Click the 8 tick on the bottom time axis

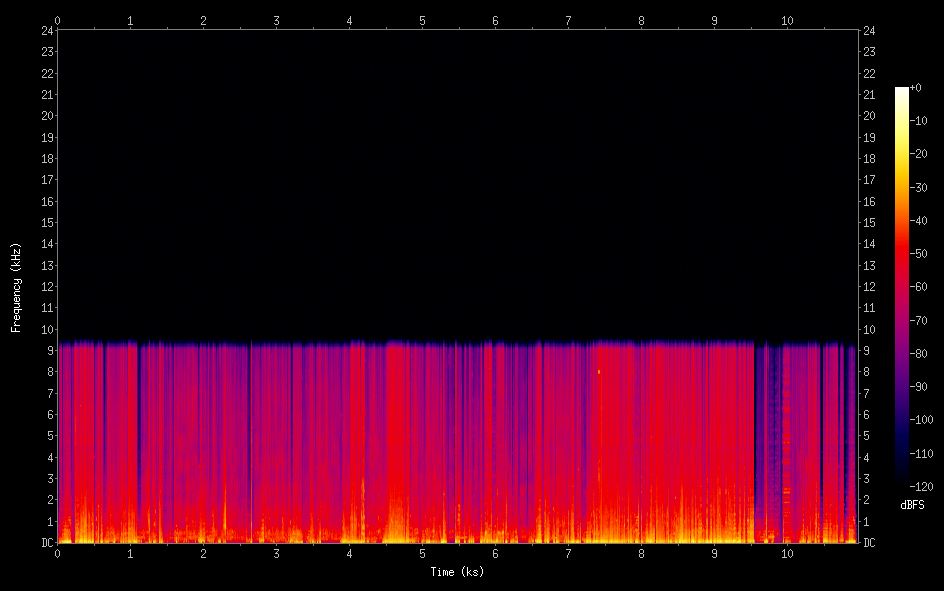click(x=641, y=553)
